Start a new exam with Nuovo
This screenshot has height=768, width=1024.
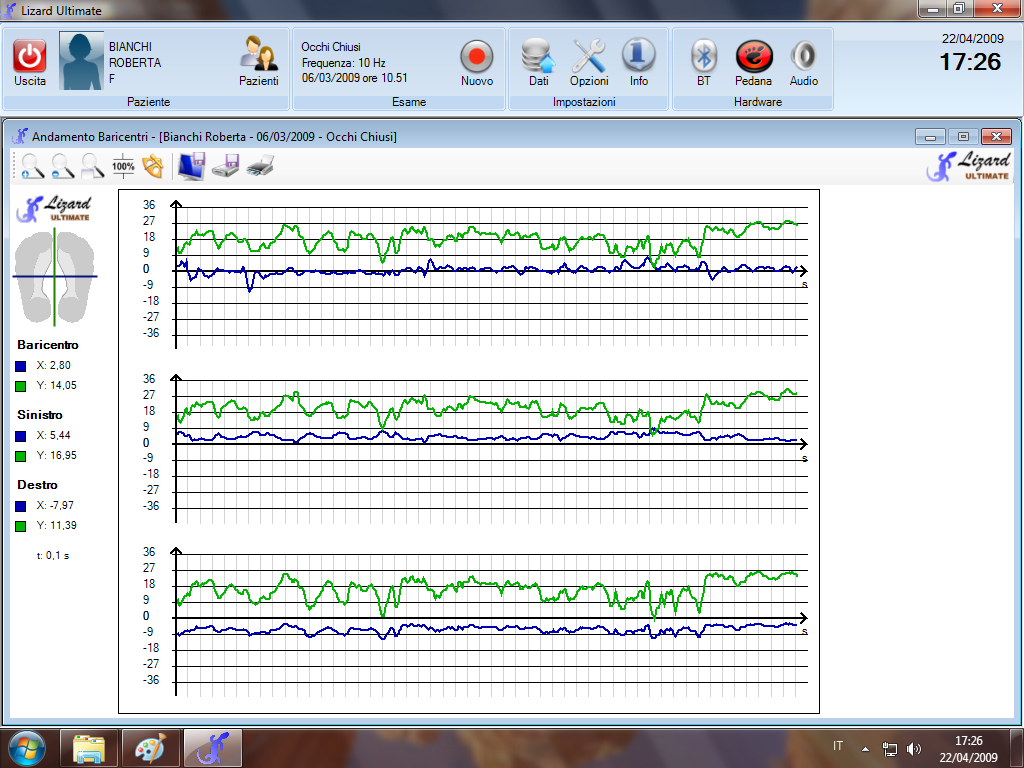pos(477,57)
